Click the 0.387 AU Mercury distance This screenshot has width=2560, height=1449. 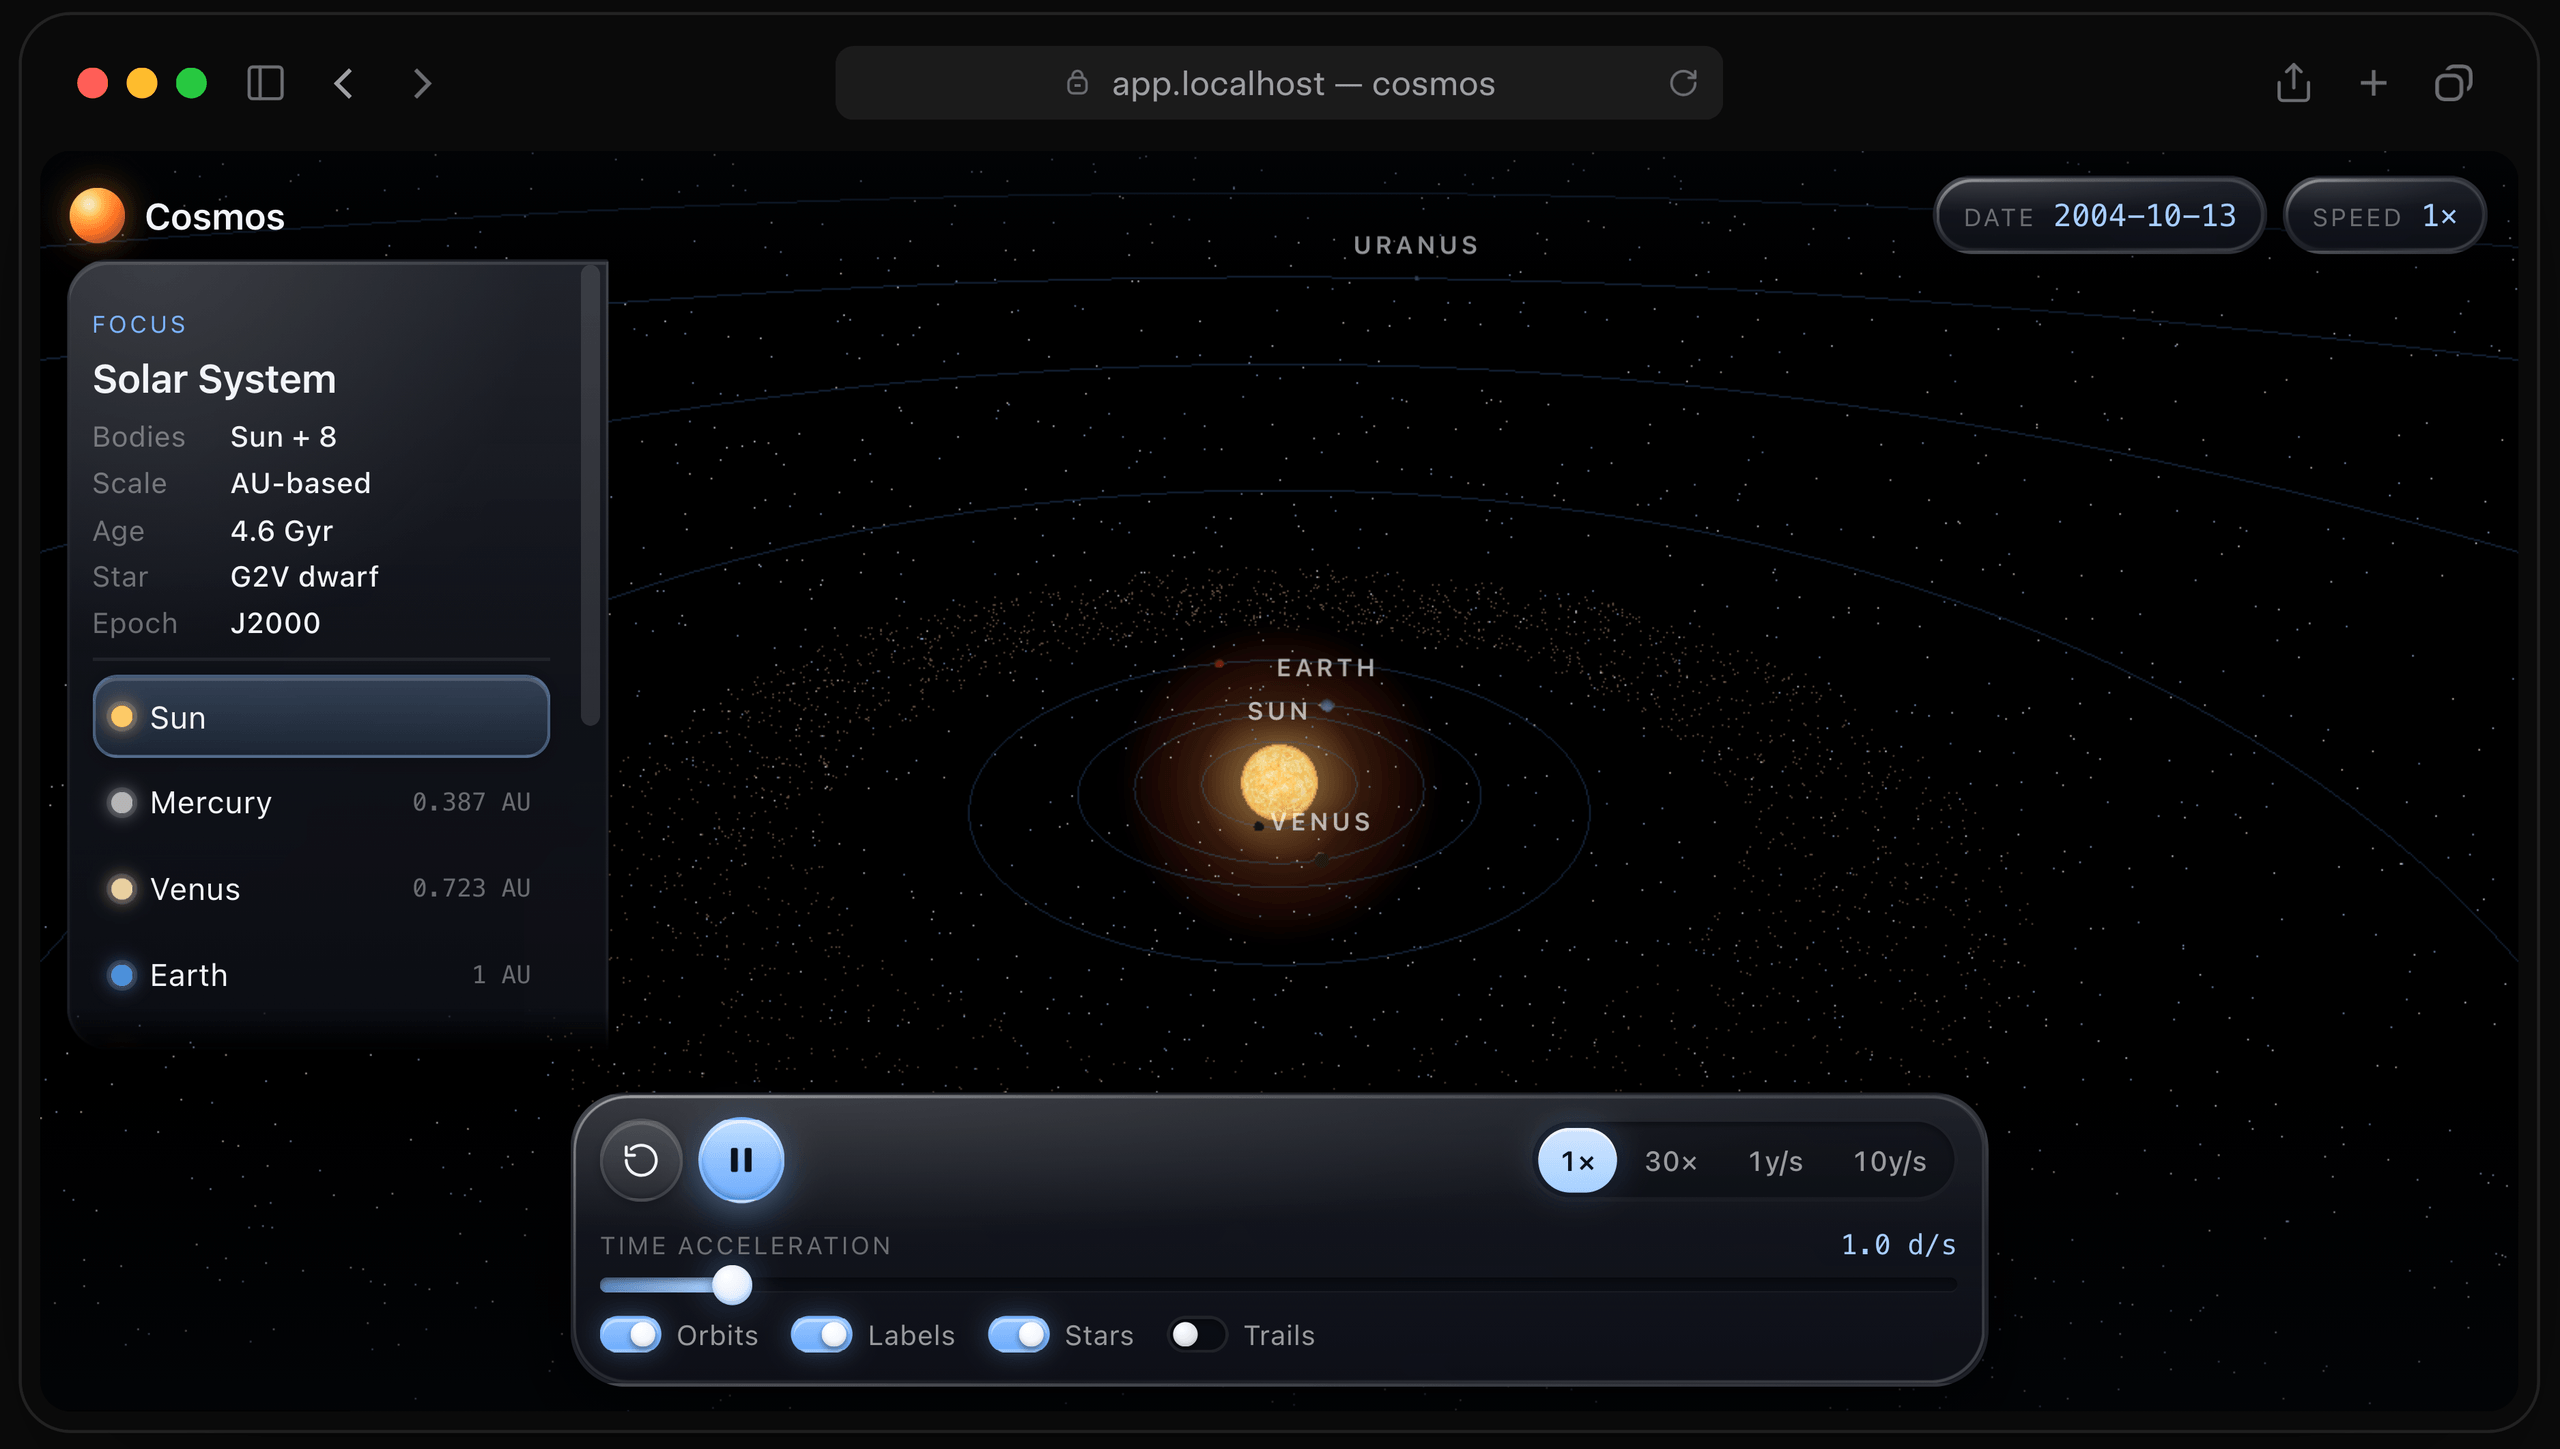(471, 802)
